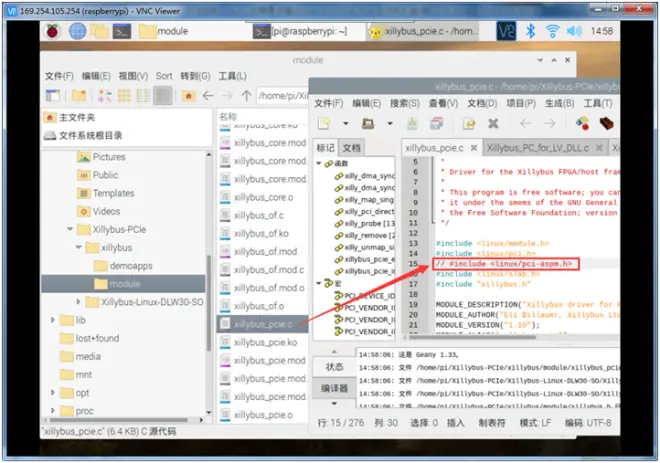This screenshot has width=660, height=463.
Task: Collapse the xillybus folder tree node
Action: 78,247
